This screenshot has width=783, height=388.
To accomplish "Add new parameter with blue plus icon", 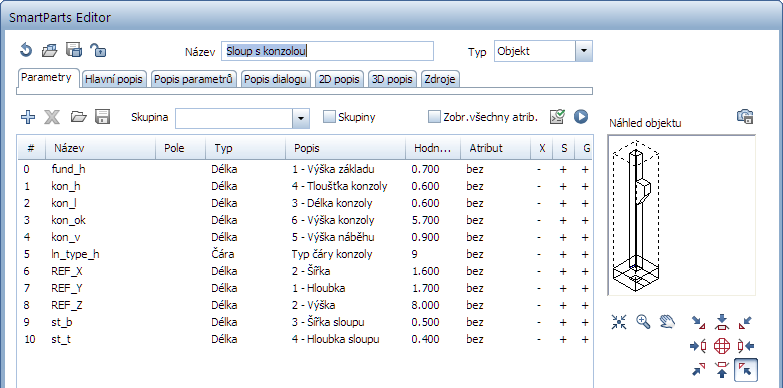I will [28, 117].
